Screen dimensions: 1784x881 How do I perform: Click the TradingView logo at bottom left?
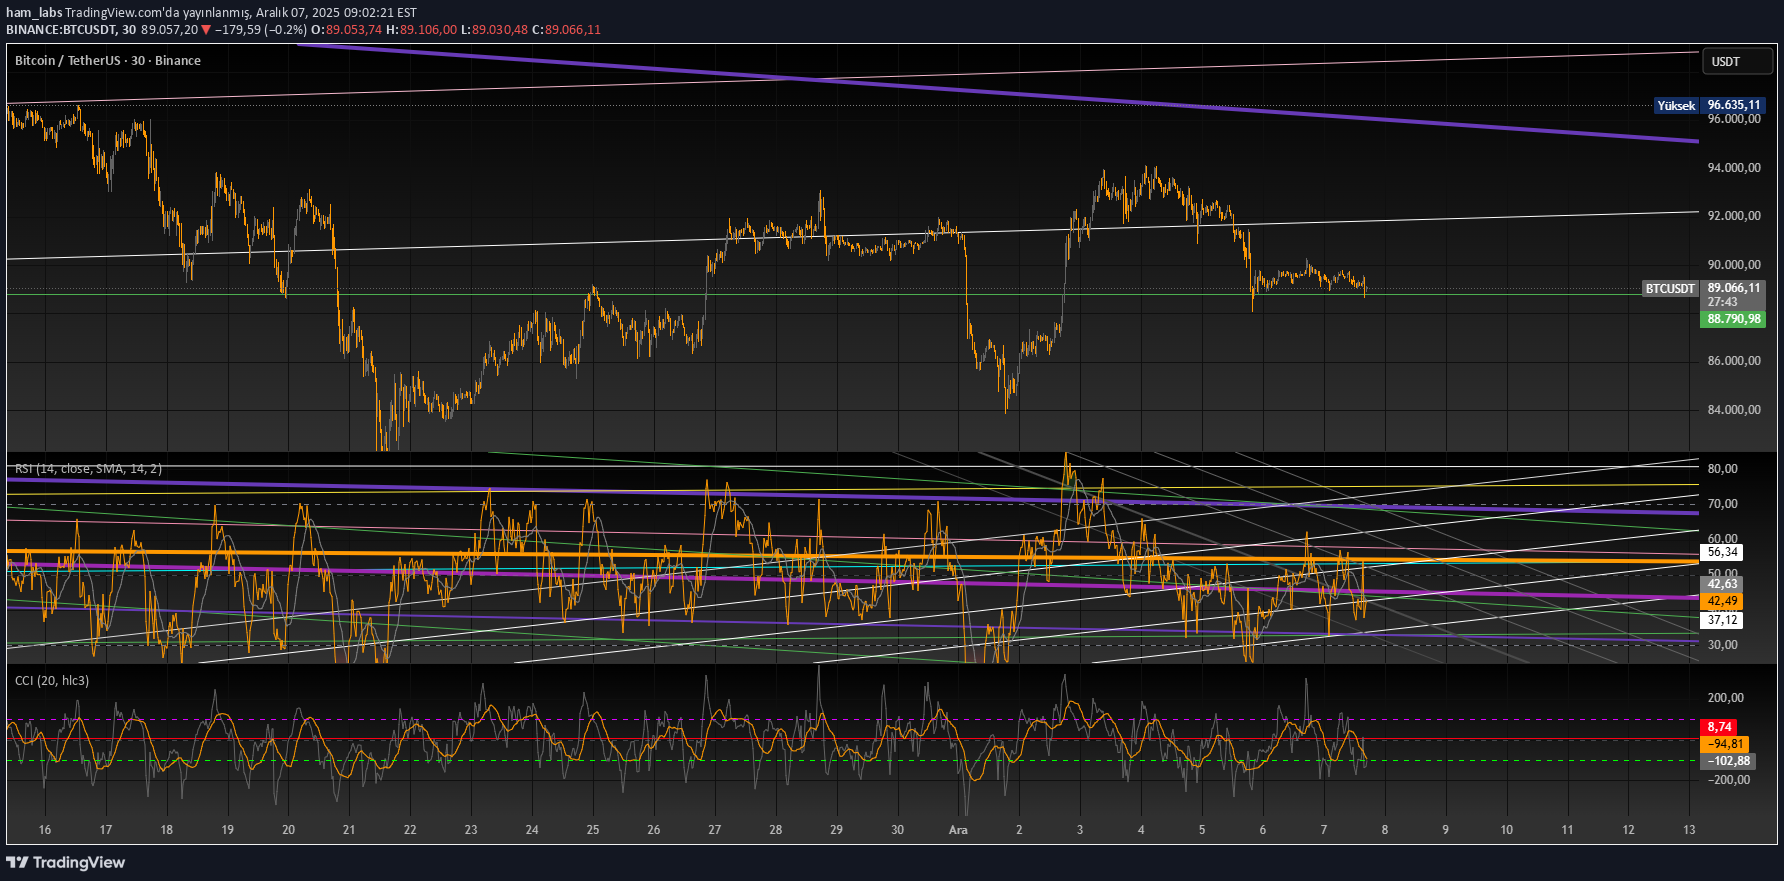(x=66, y=862)
